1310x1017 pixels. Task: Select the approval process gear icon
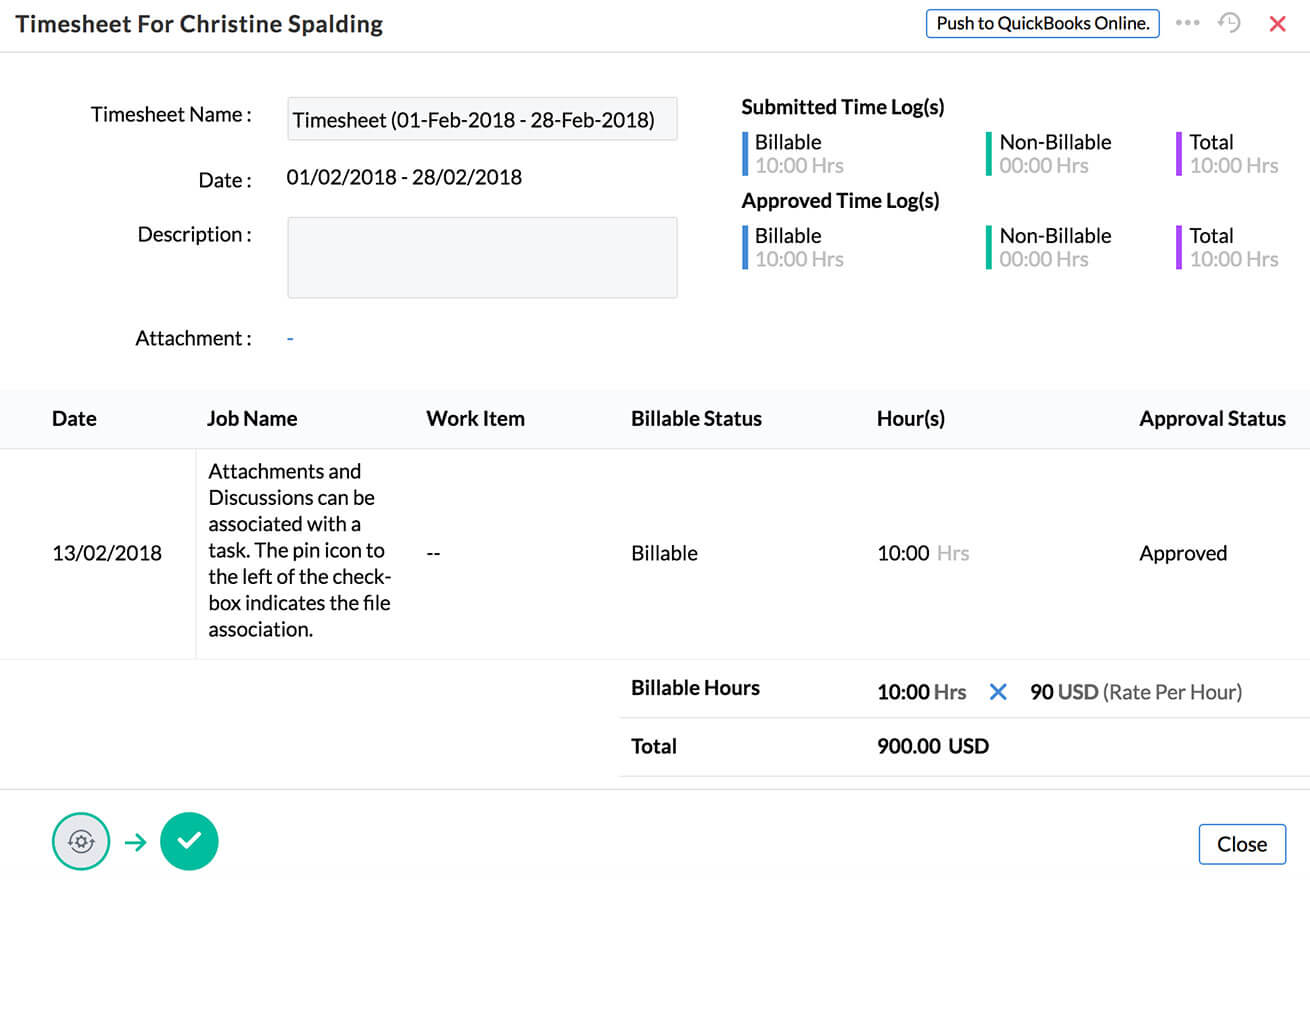coord(81,842)
